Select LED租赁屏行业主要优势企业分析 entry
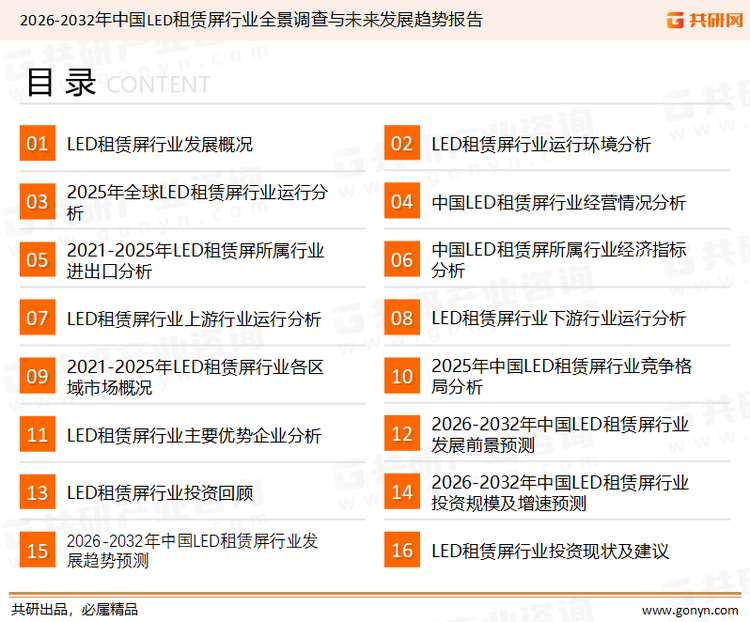The image size is (750, 622). click(194, 435)
